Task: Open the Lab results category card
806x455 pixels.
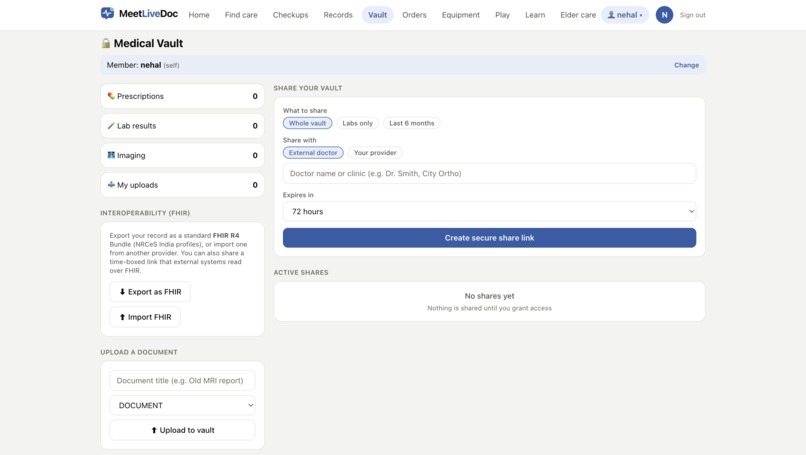Action: tap(182, 126)
